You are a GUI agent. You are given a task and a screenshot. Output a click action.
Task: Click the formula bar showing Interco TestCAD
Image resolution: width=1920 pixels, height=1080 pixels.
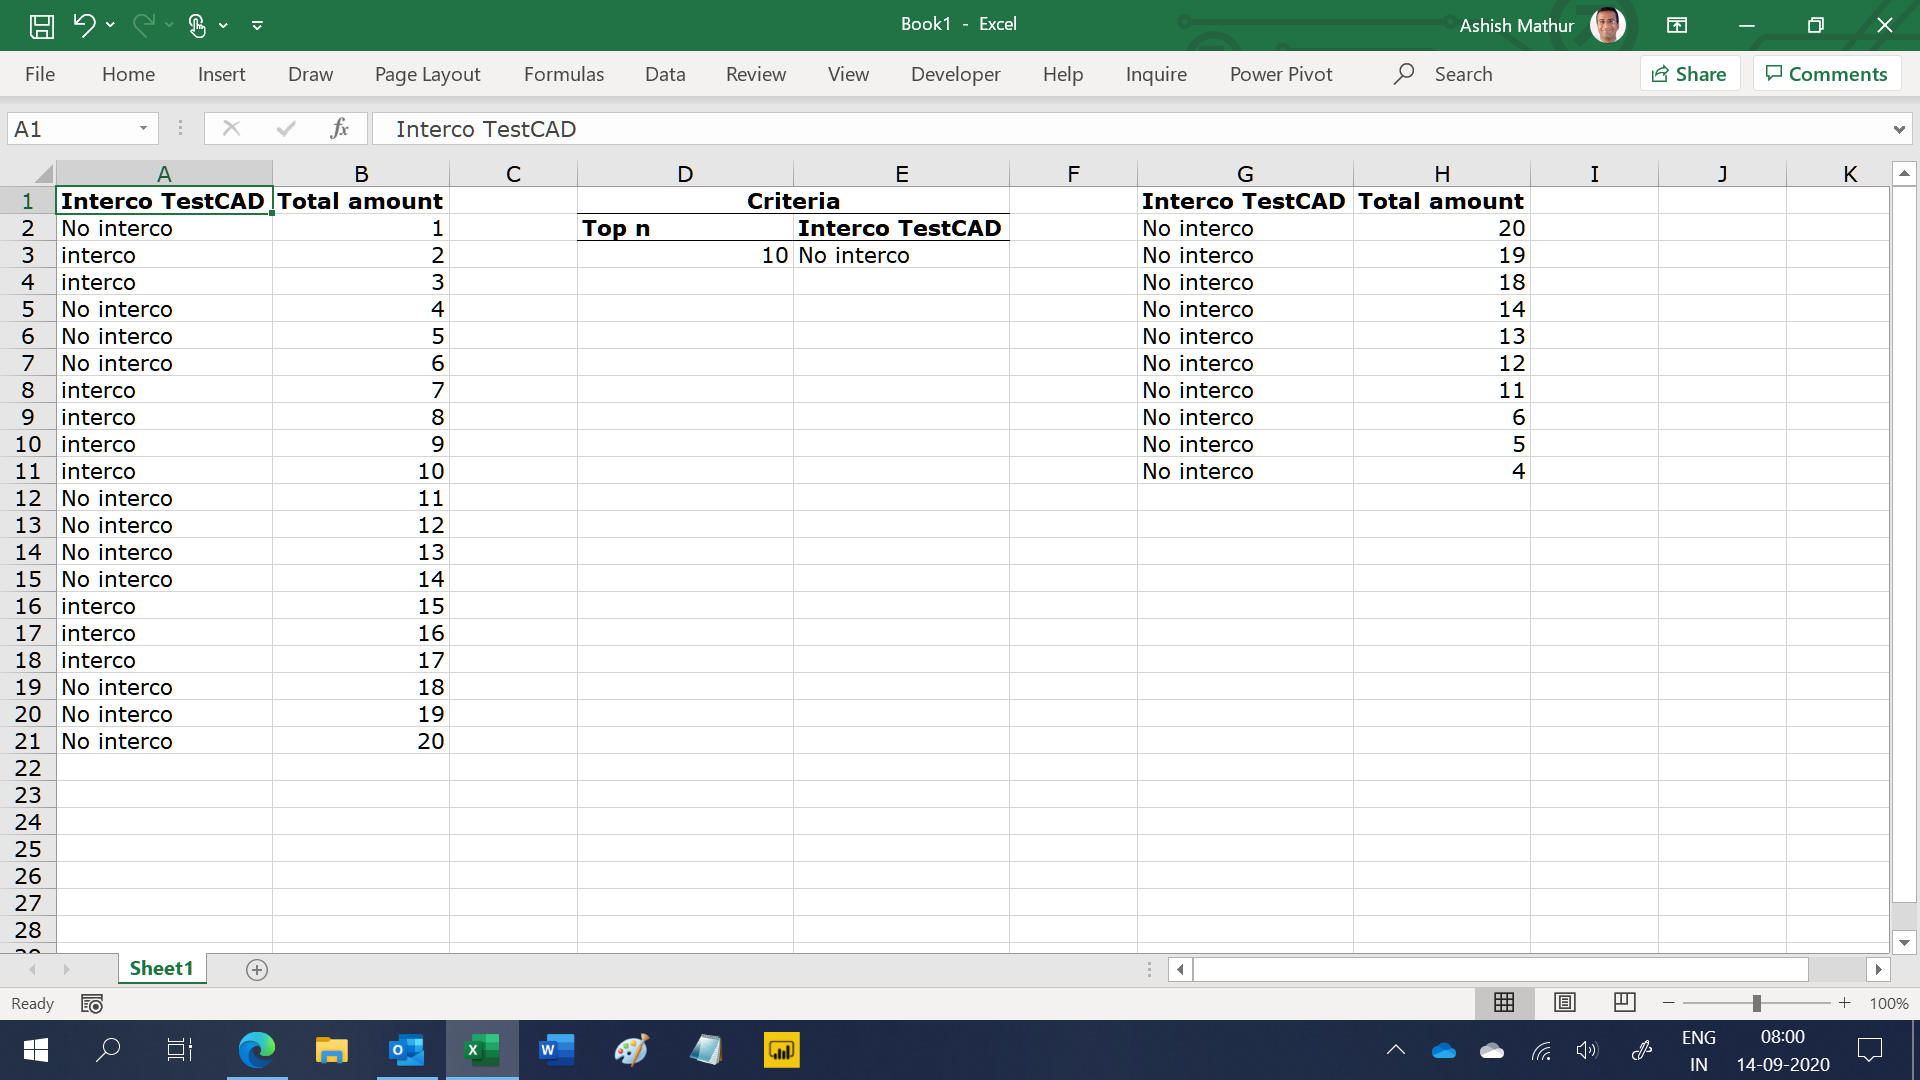pyautogui.click(x=1130, y=129)
